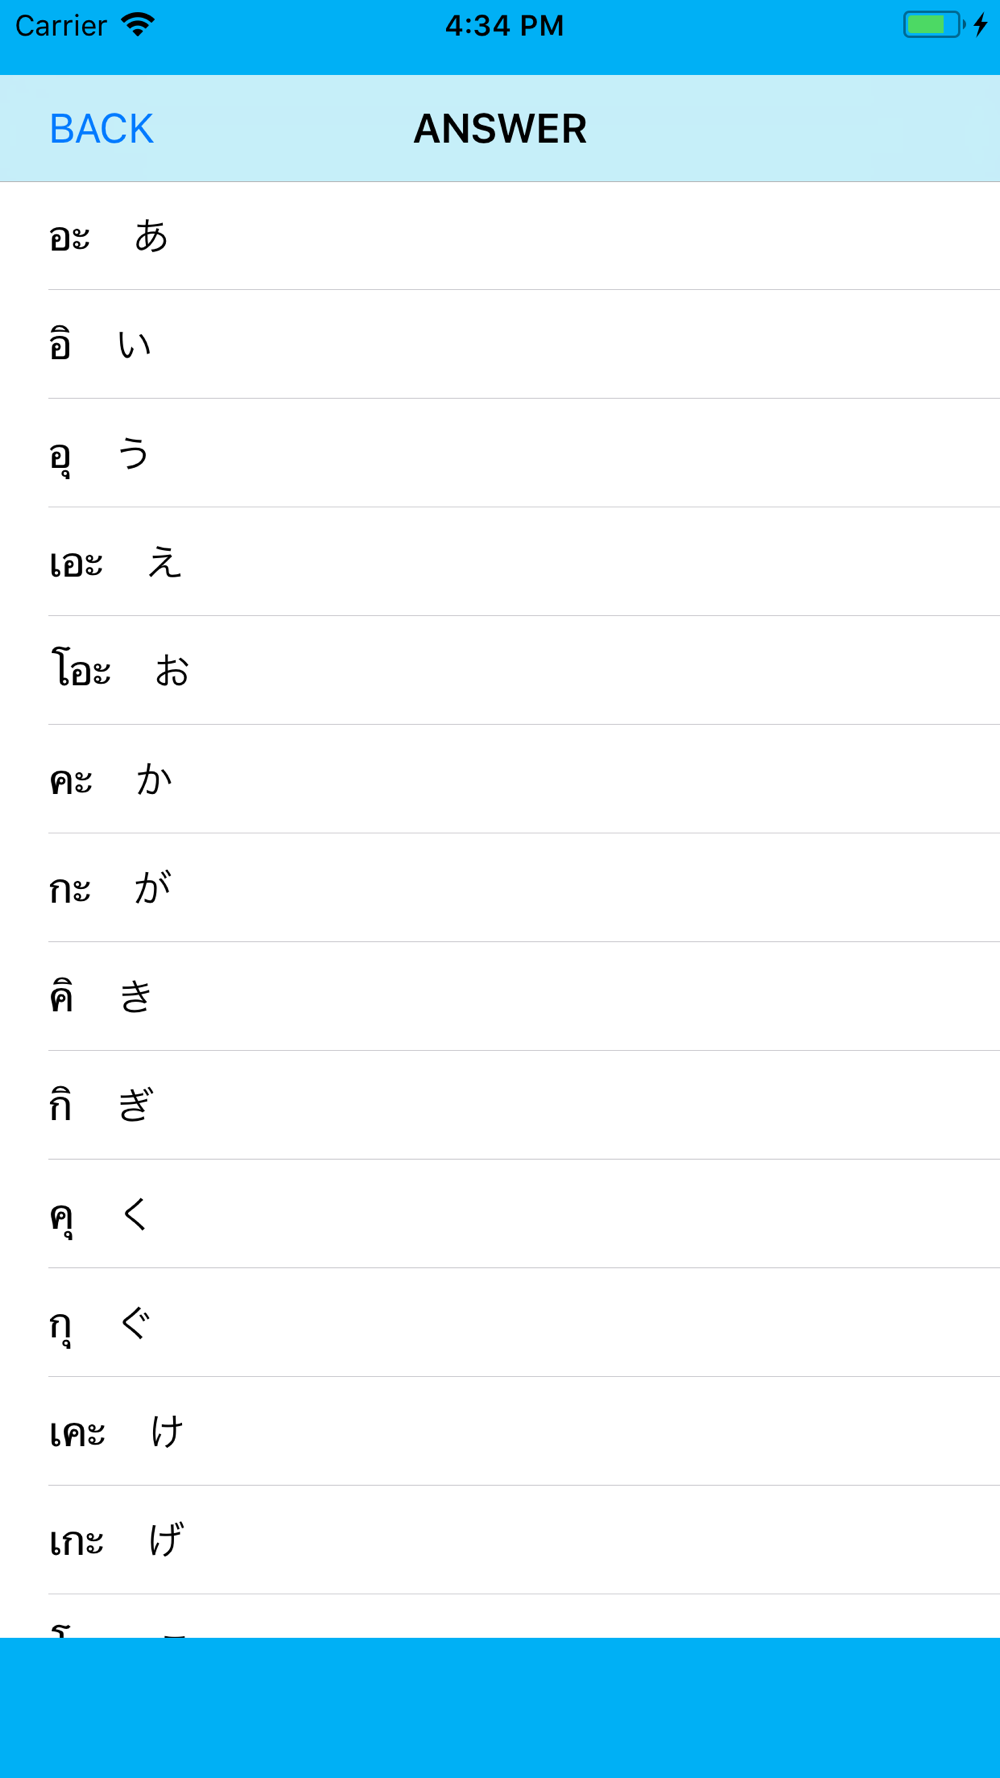
Task: Select the กุ ぐ row
Action: [500, 1323]
